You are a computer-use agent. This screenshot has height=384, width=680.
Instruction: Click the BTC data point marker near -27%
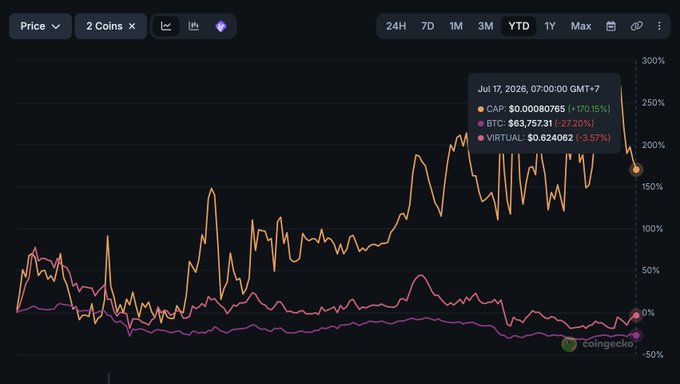pos(636,335)
